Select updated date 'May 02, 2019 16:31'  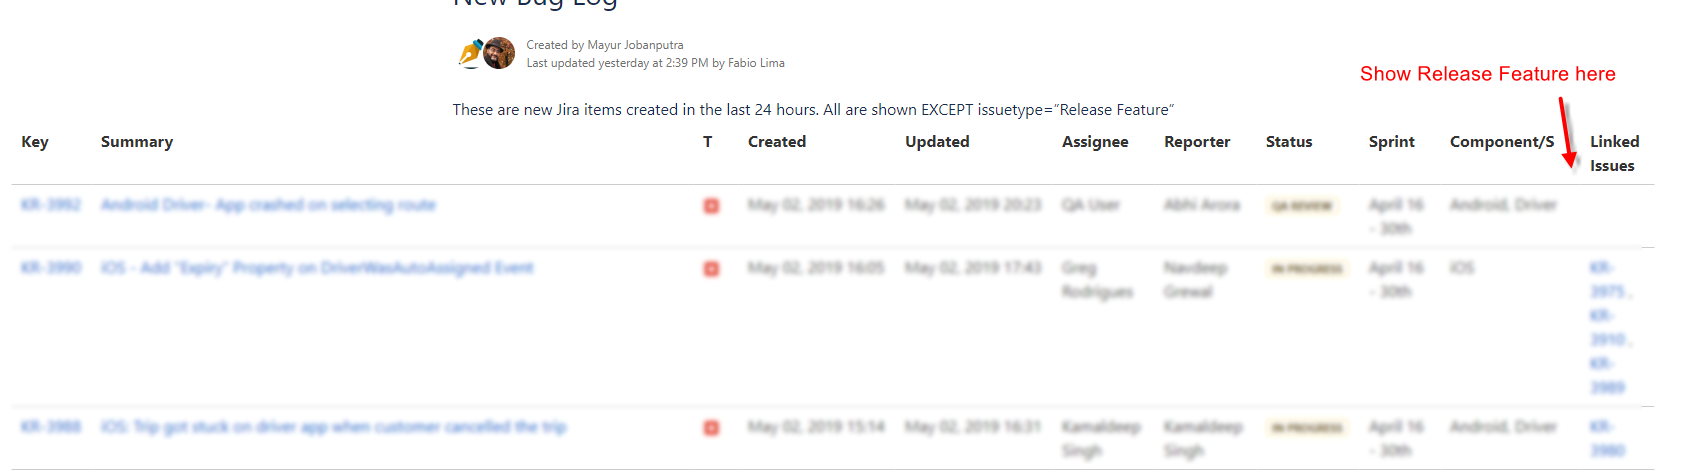coord(973,427)
